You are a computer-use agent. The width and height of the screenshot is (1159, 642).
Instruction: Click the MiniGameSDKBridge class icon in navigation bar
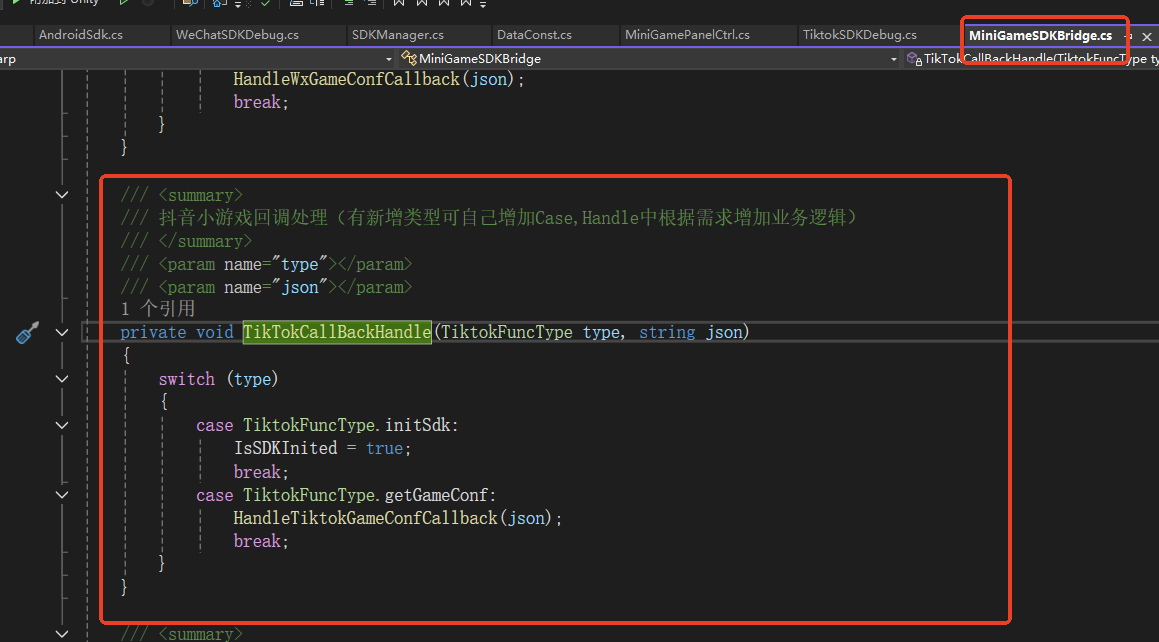(408, 59)
